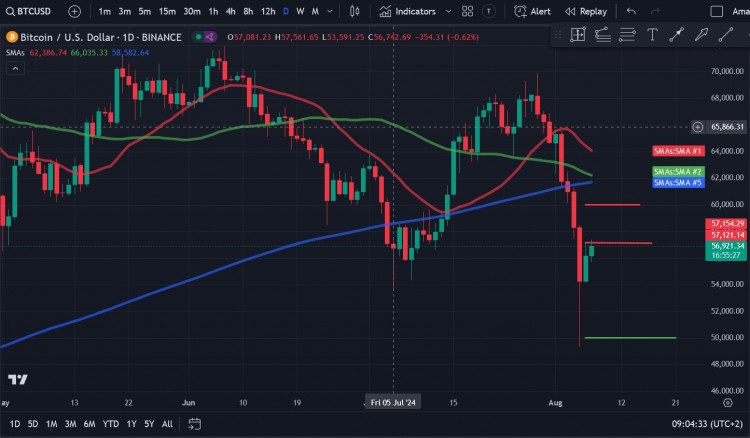750x438 pixels.
Task: Click red SMA value 62,386.74
Action: point(48,53)
